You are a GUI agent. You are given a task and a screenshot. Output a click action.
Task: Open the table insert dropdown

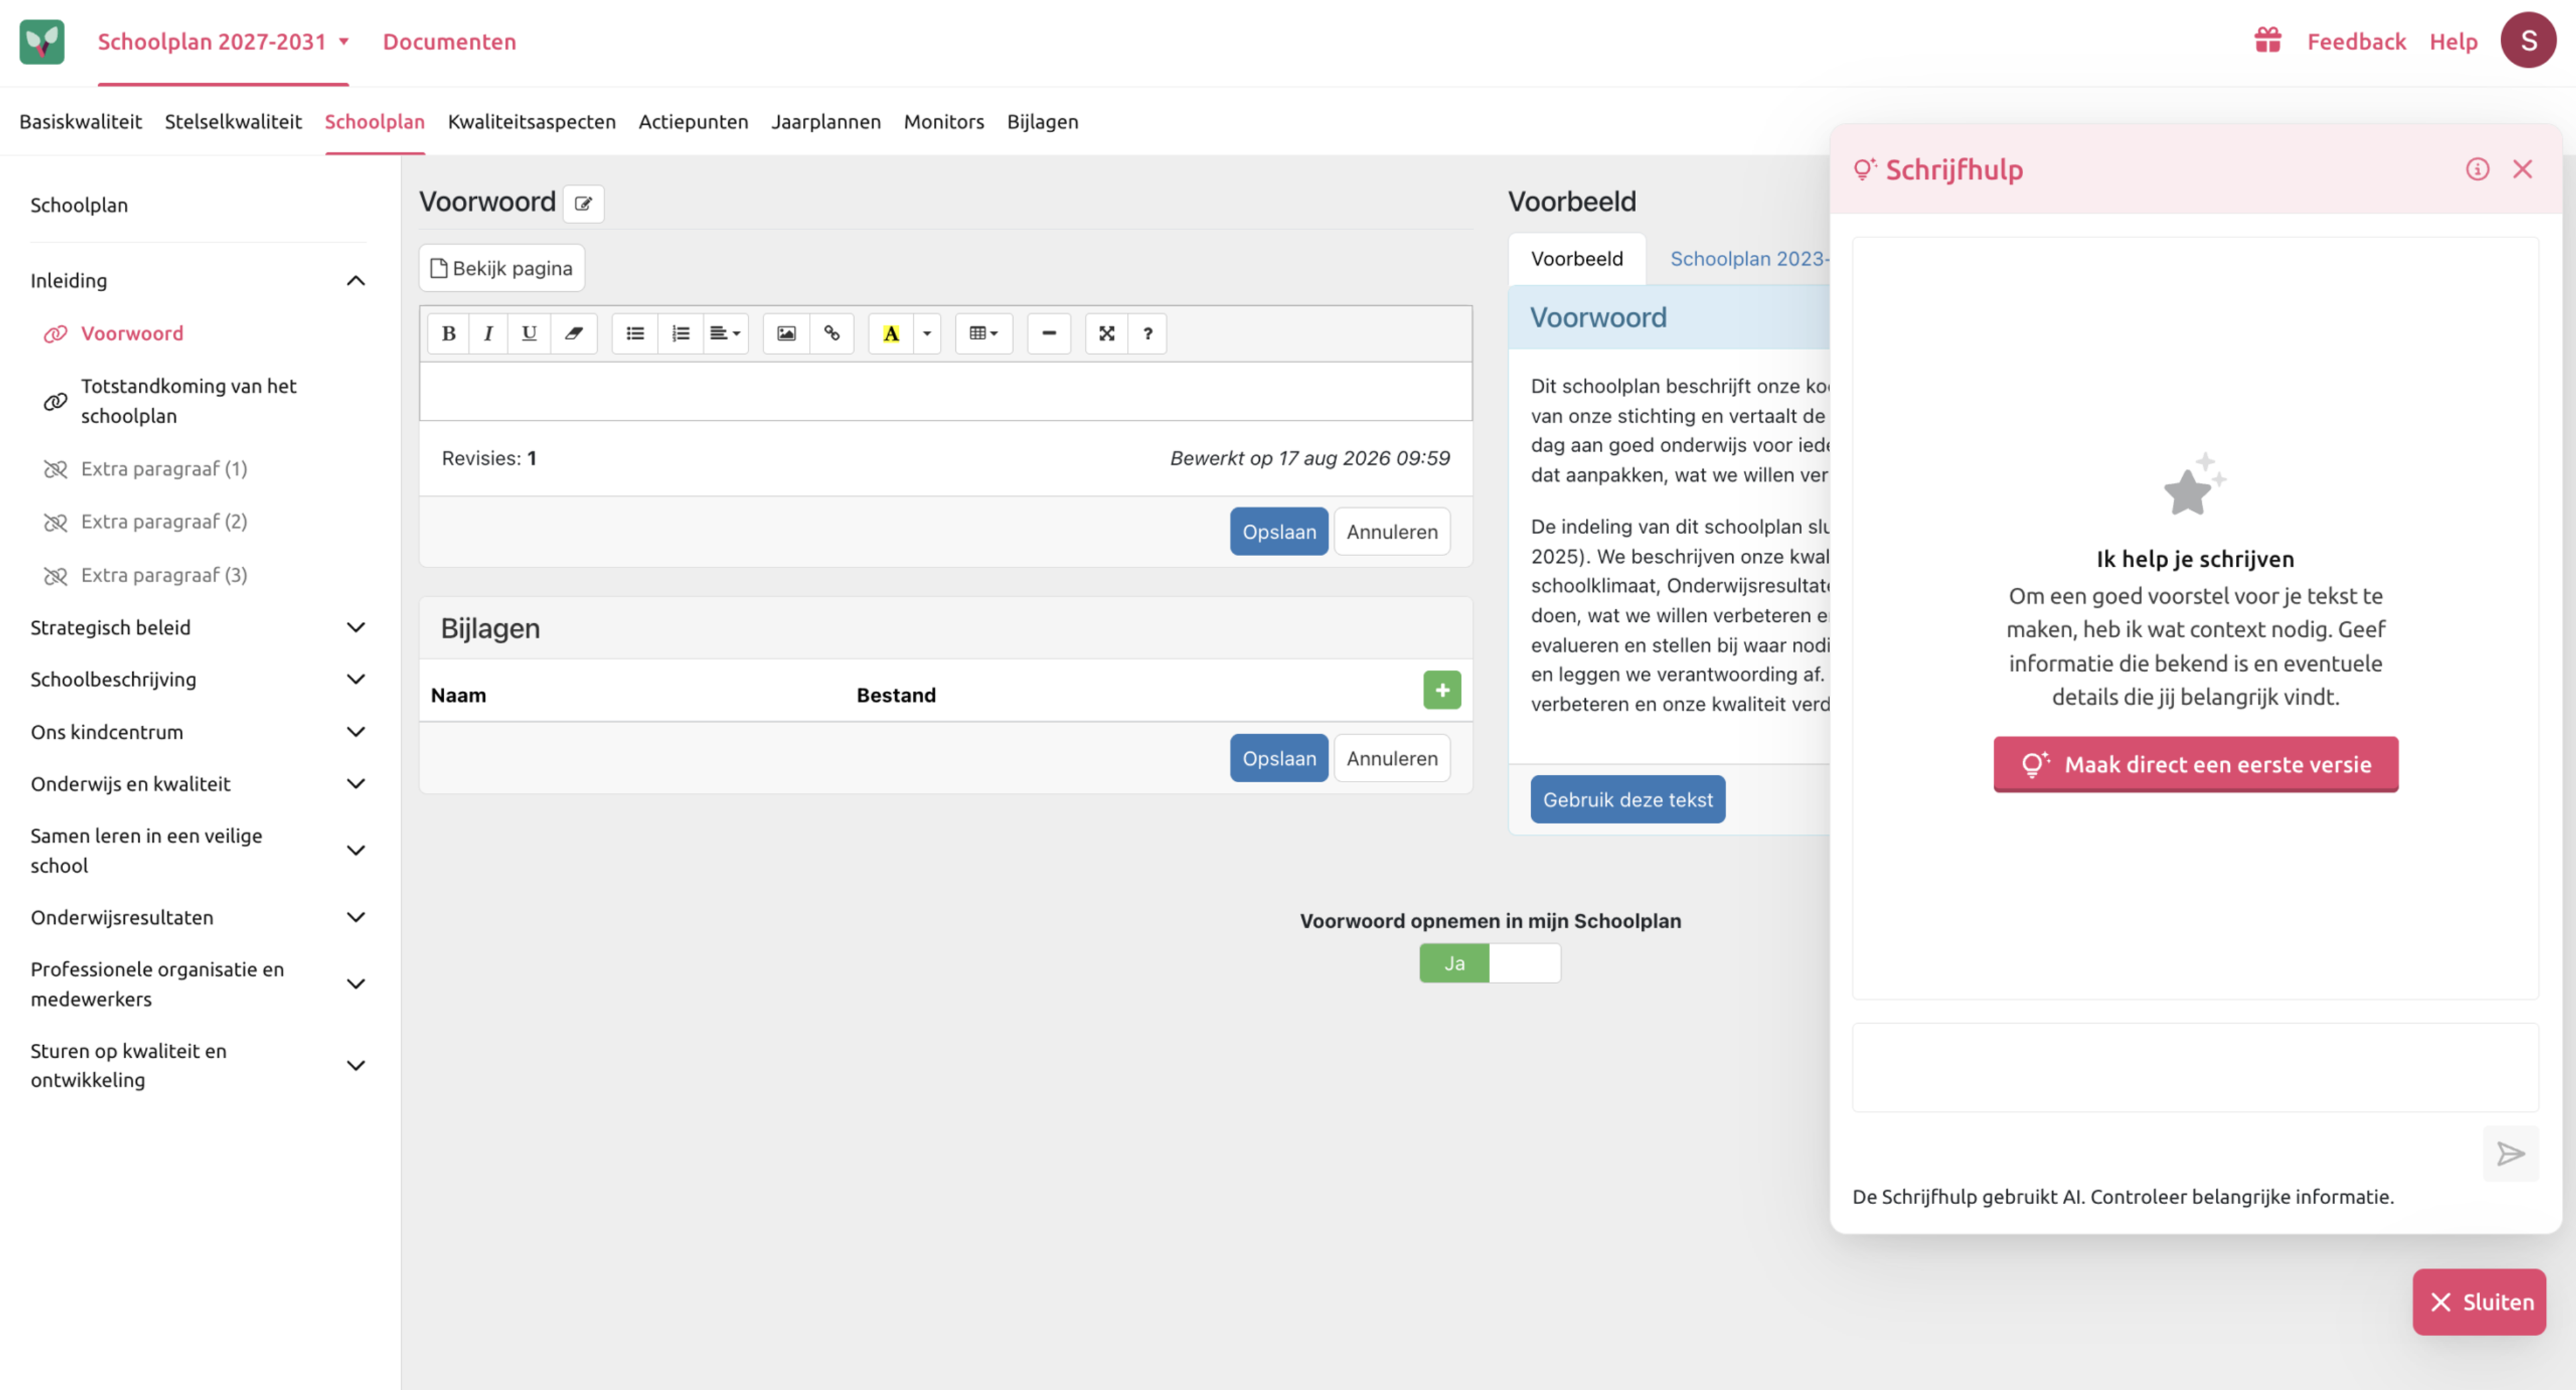click(984, 333)
